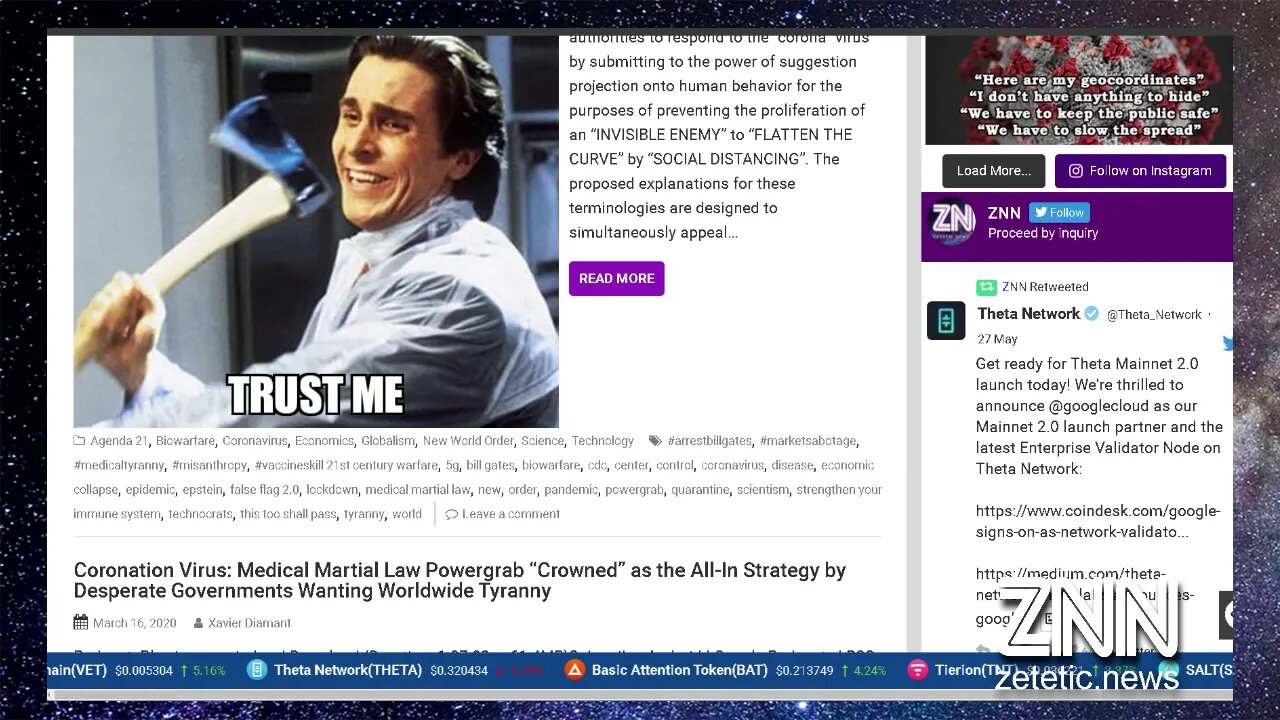1280x720 pixels.
Task: Click the technocrats tag
Action: point(200,514)
